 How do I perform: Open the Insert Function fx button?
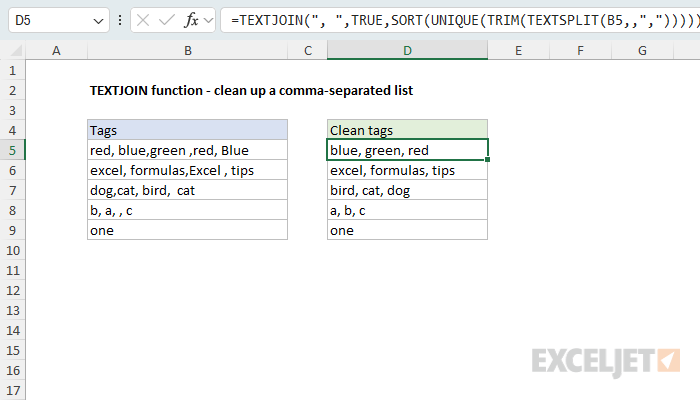pyautogui.click(x=191, y=20)
